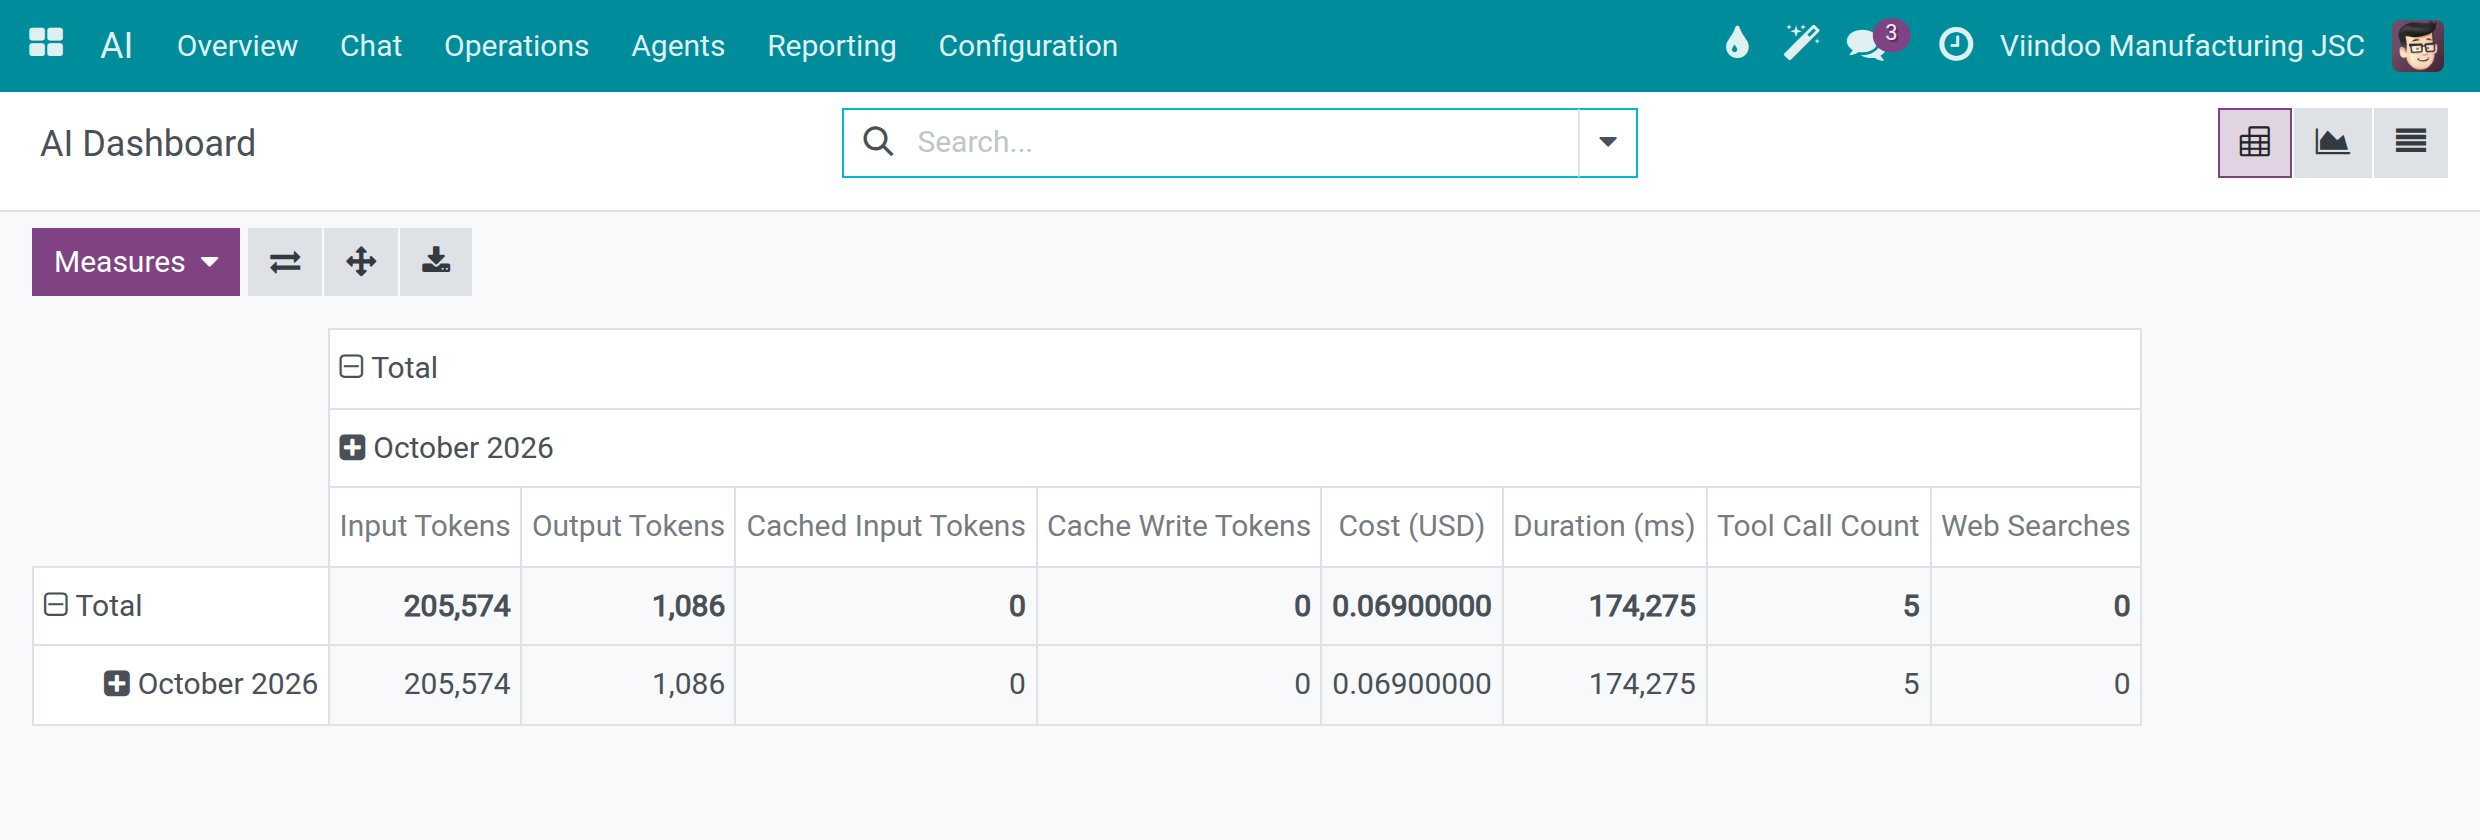Click Total row Tool Call Count 5
Image resolution: width=2480 pixels, height=840 pixels.
pos(1818,606)
